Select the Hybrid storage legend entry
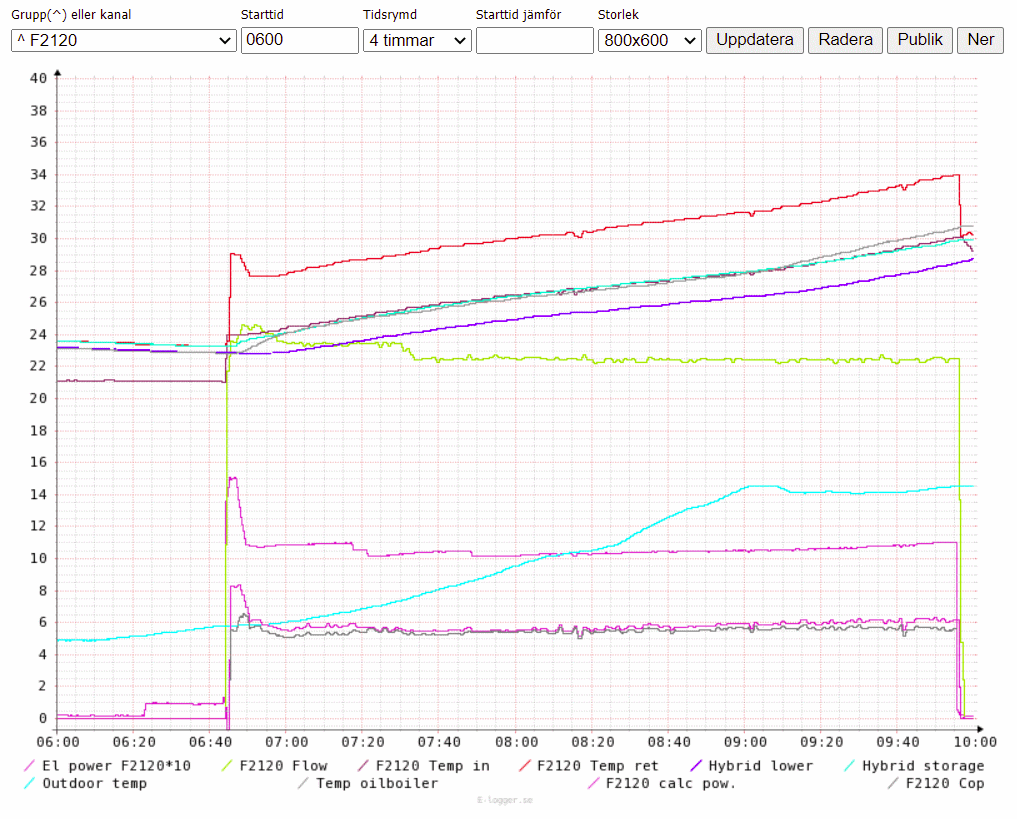The height and width of the screenshot is (819, 1017). tap(922, 766)
